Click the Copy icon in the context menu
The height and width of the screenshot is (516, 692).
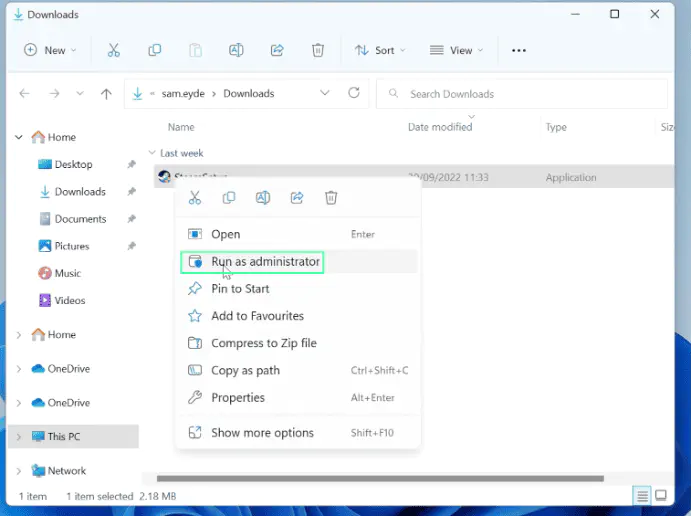(x=229, y=198)
